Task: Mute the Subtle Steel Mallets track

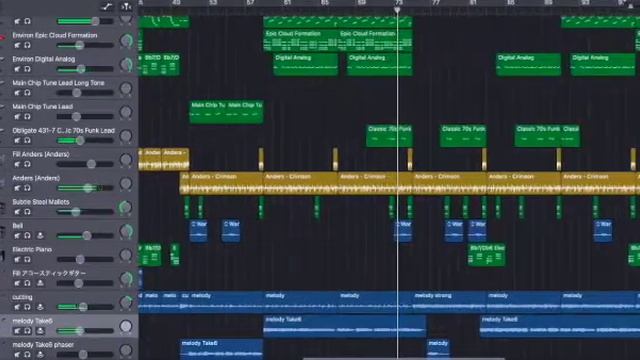Action: coord(17,212)
